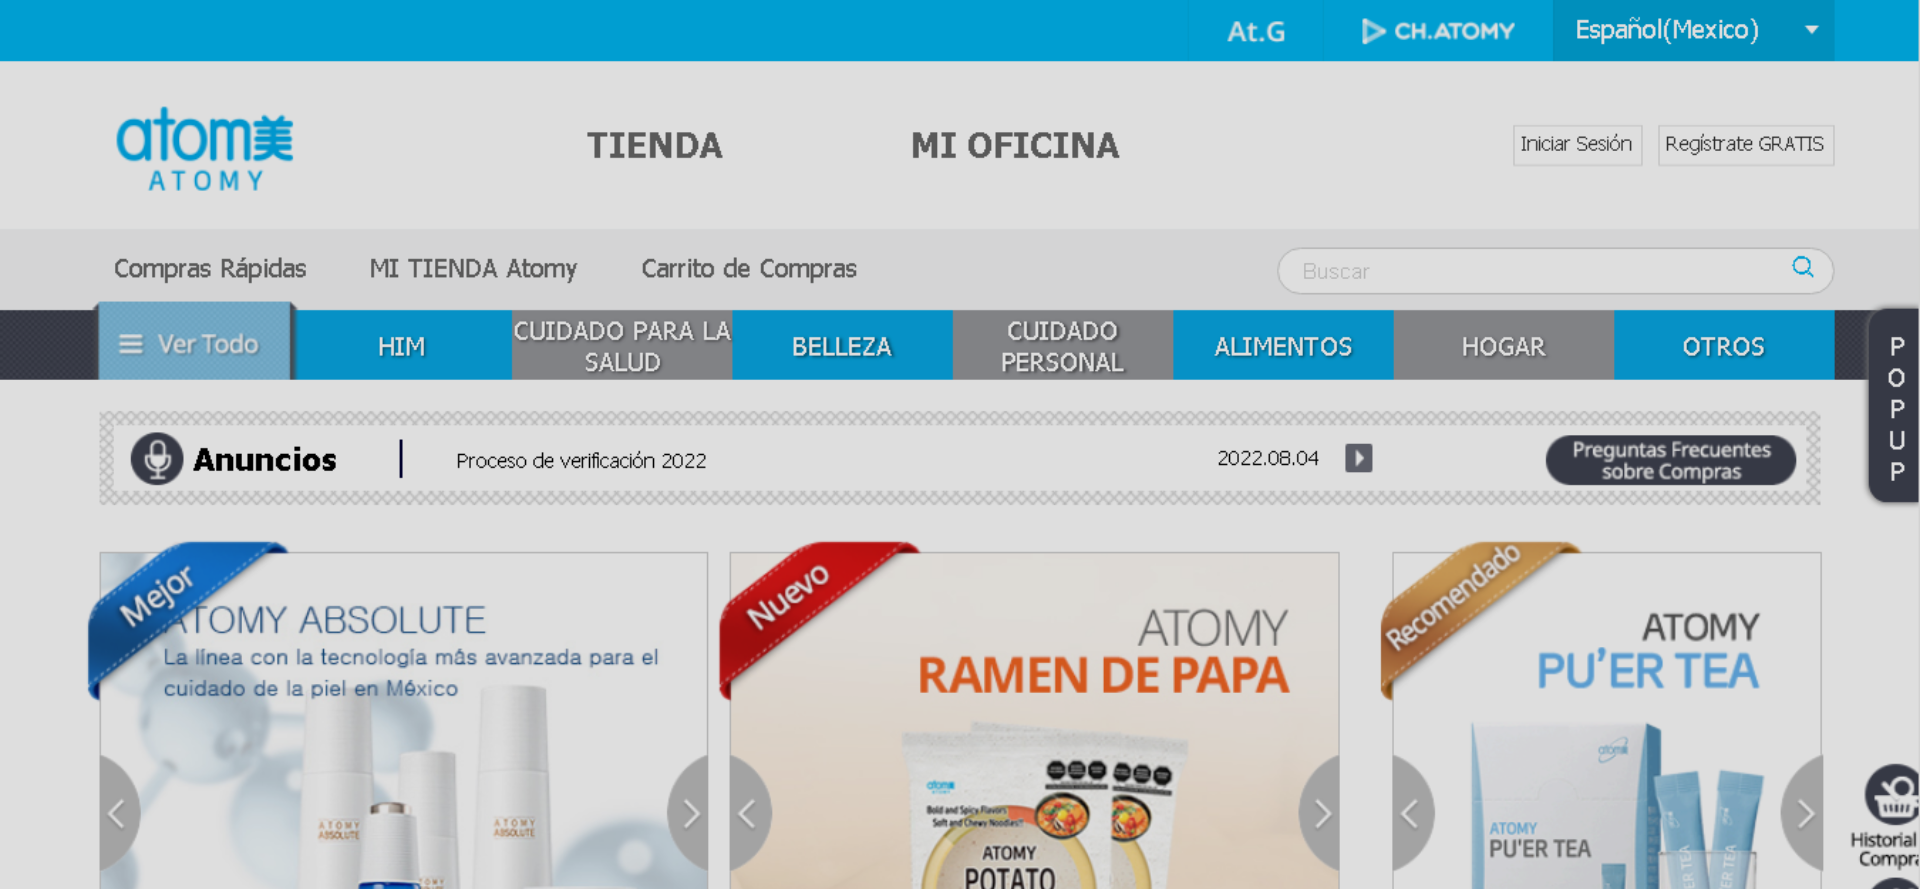Open the CH.ATOMY channel link
This screenshot has width=1920, height=889.
click(1438, 31)
